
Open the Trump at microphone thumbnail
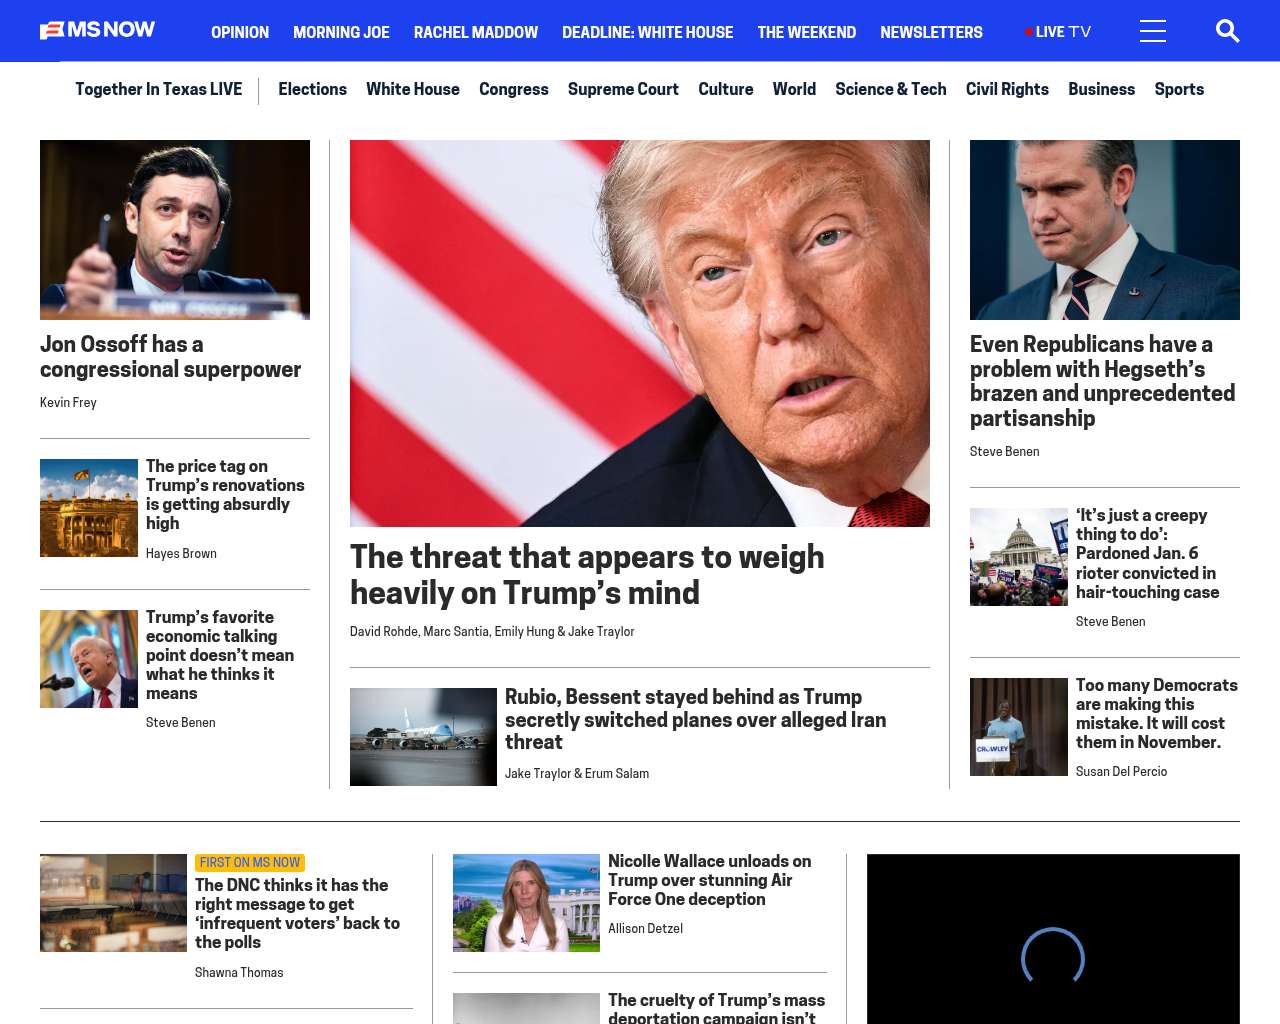pos(89,659)
